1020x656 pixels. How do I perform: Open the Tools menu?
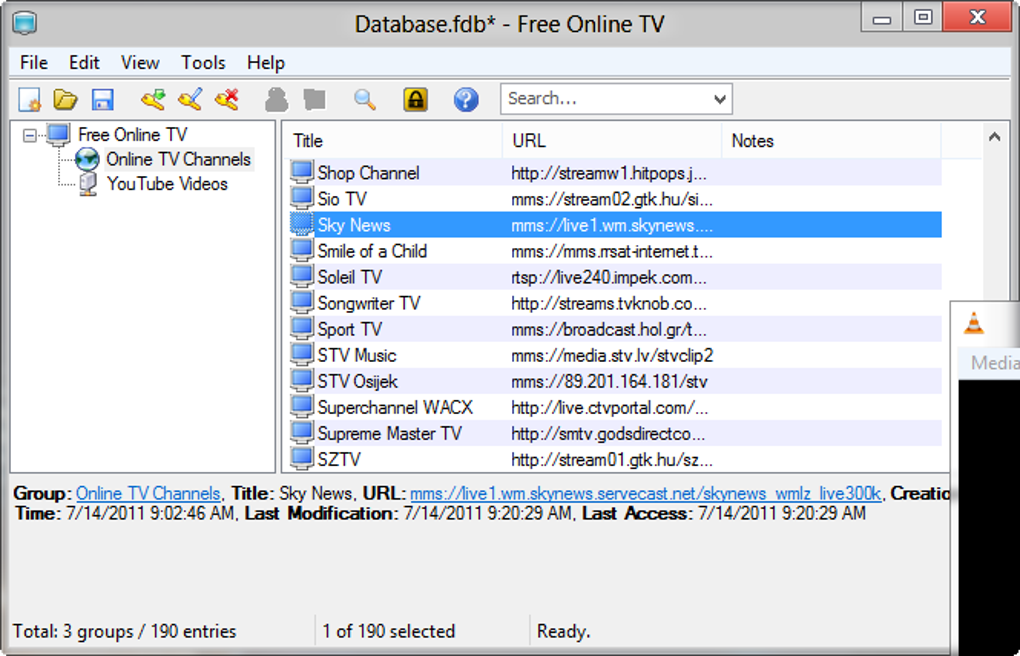click(x=203, y=63)
